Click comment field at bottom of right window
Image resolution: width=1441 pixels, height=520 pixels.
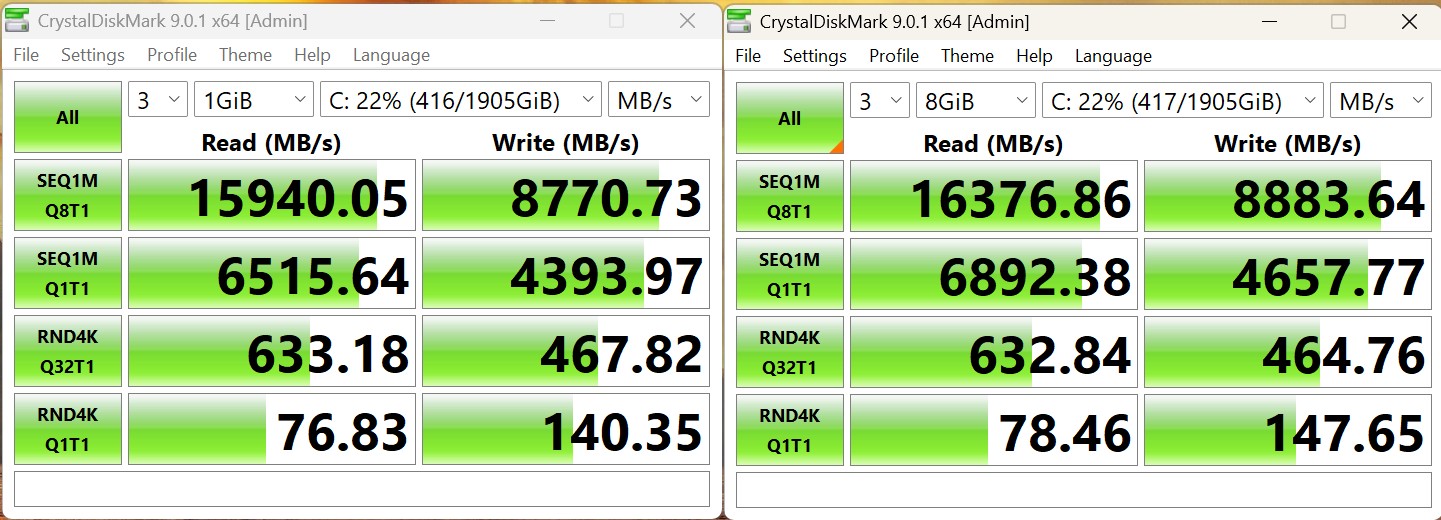[1084, 490]
